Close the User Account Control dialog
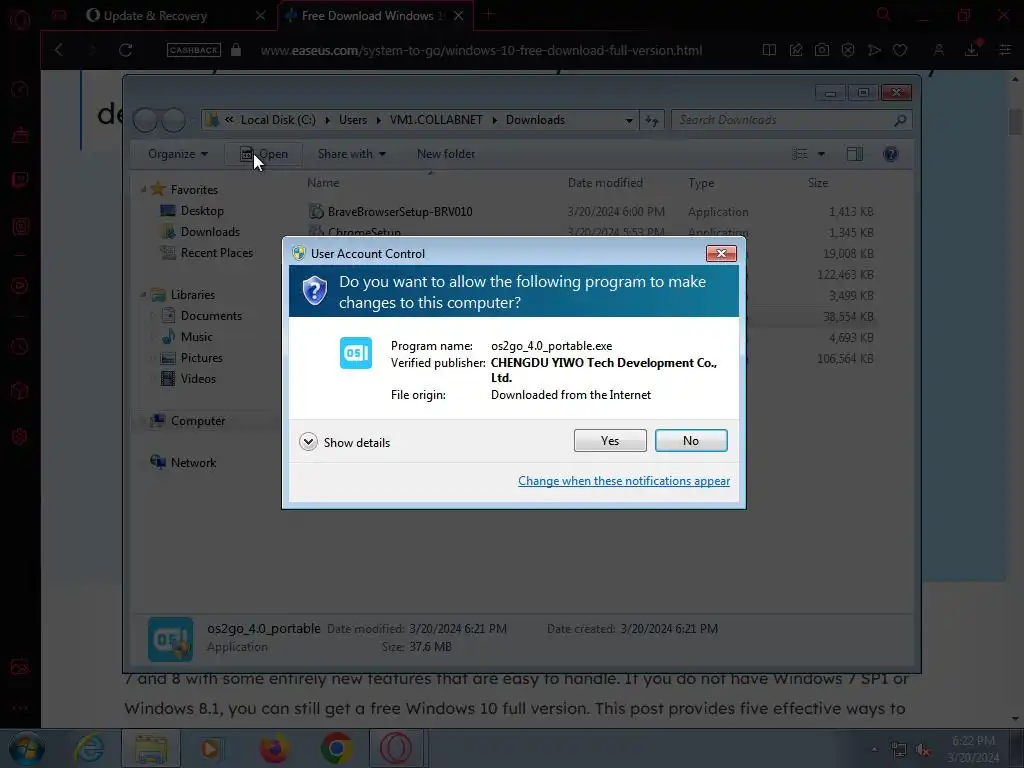The image size is (1024, 768). click(x=721, y=253)
